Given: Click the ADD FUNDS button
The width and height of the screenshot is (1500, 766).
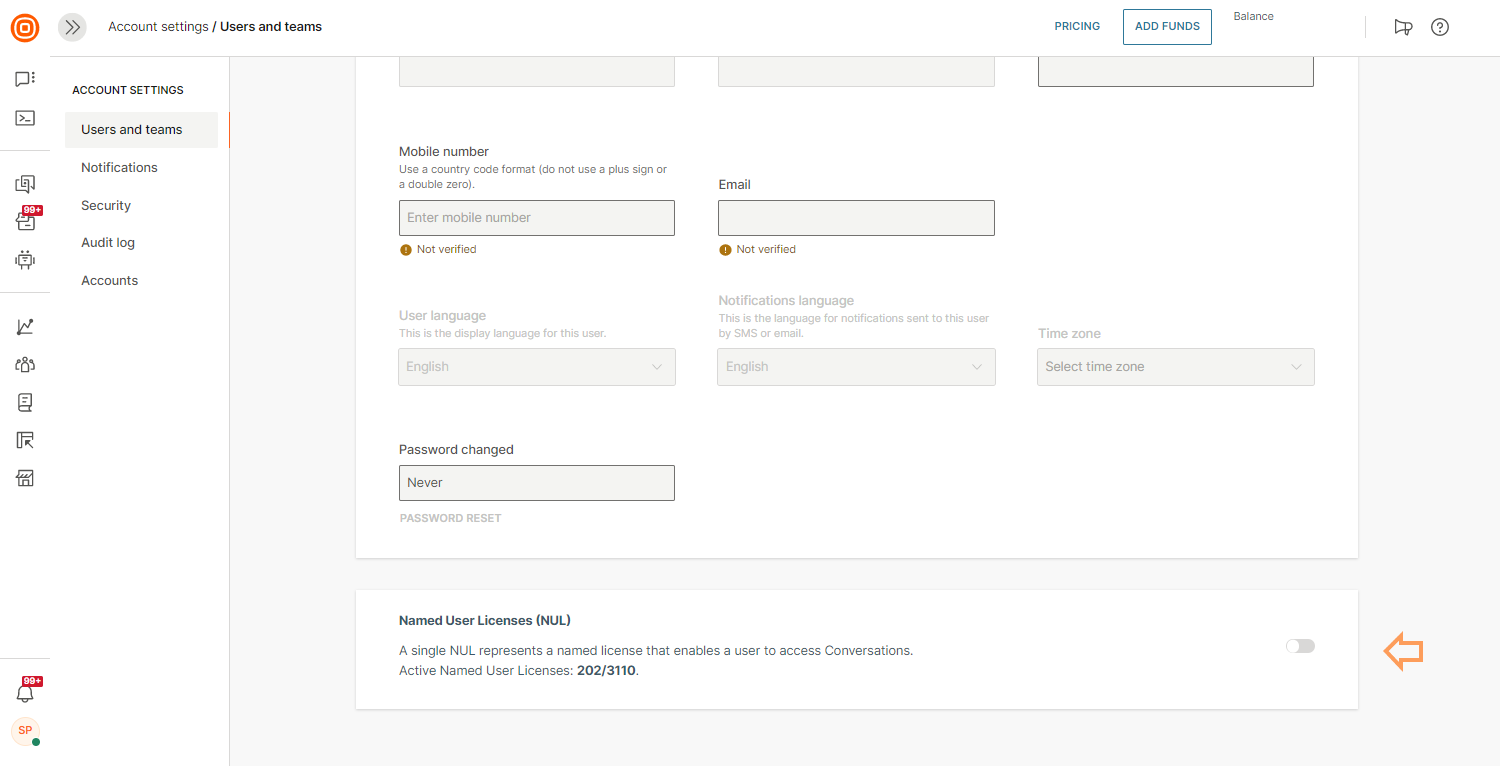Looking at the screenshot, I should click(x=1167, y=27).
